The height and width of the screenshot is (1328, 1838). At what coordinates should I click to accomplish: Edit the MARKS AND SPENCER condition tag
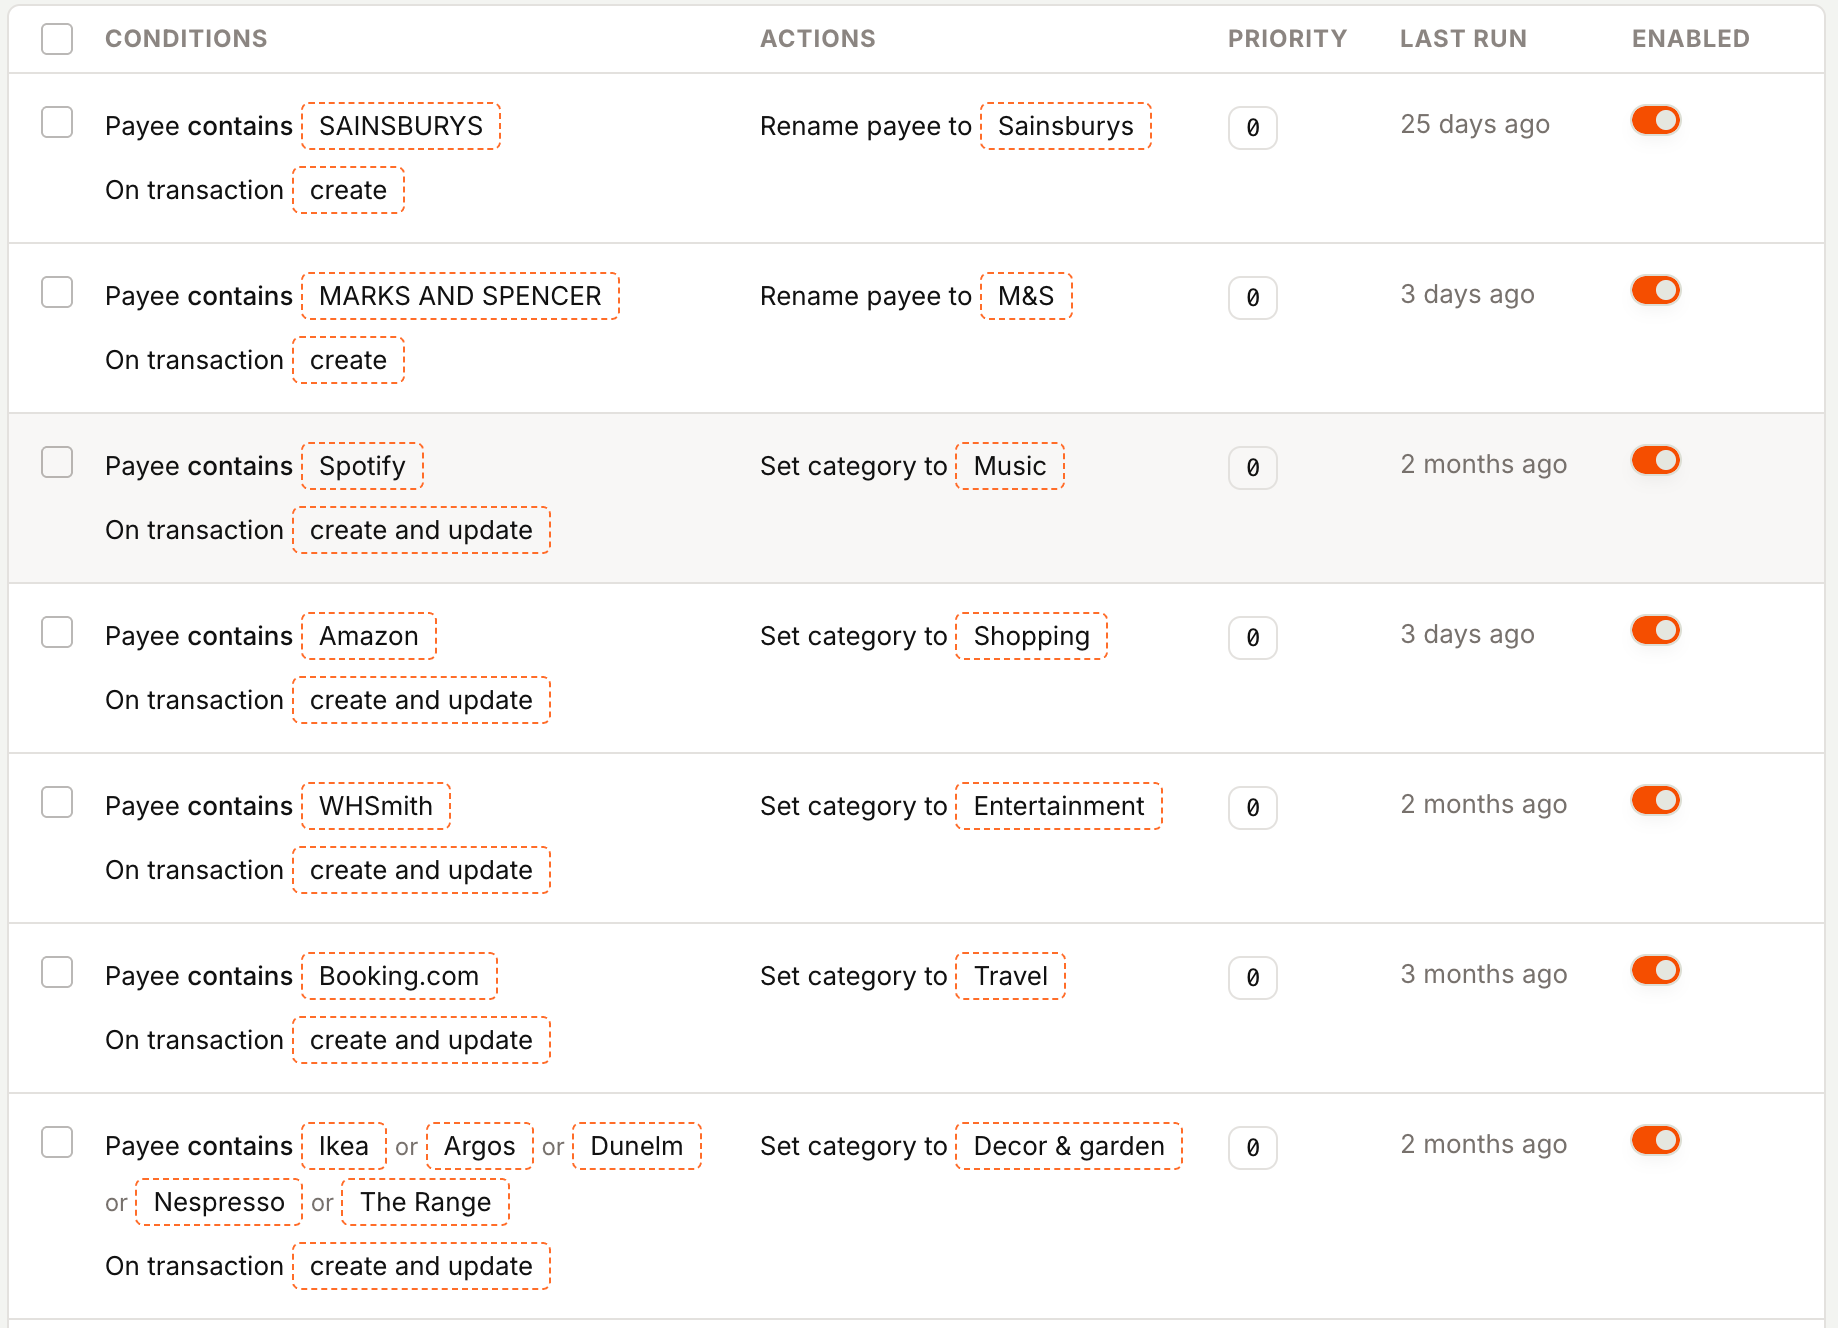pyautogui.click(x=460, y=296)
